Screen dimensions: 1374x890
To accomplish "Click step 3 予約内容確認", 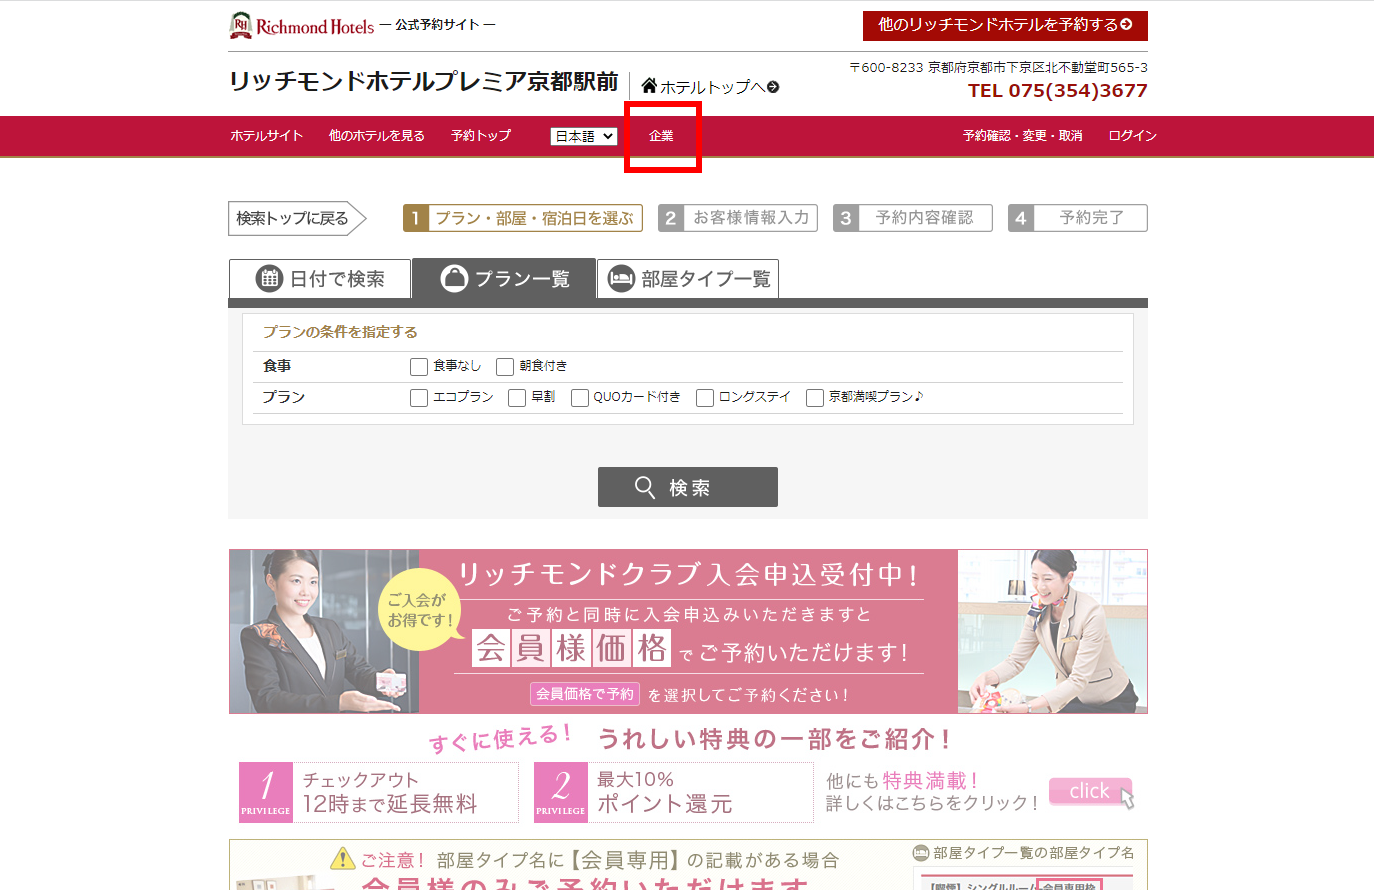I will [913, 218].
